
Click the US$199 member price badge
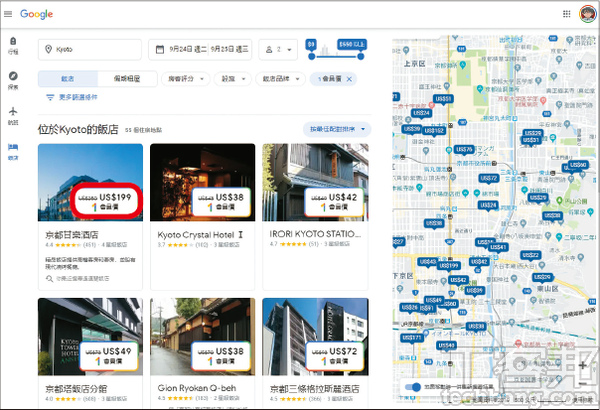(x=105, y=201)
